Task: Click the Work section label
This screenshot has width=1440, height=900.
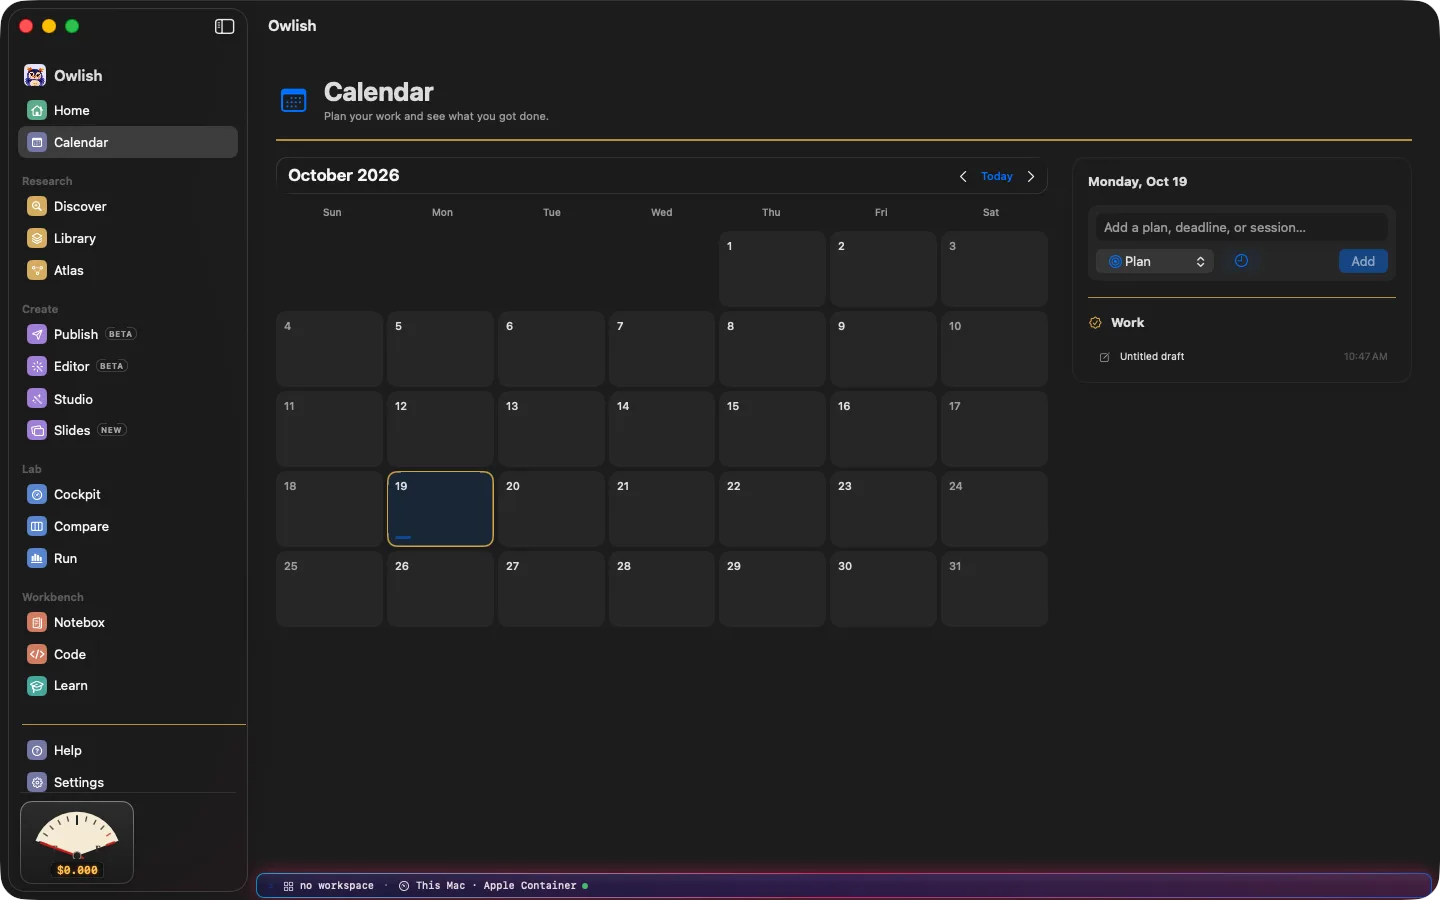Action: 1127,322
